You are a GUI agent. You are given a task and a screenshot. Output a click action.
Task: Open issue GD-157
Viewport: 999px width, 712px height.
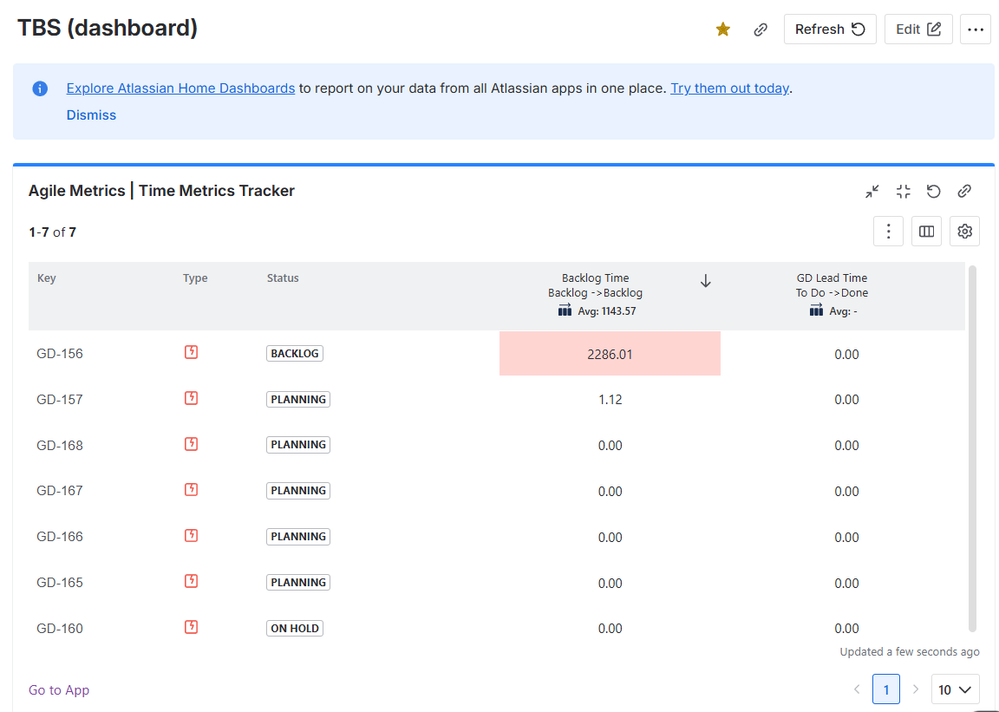point(60,400)
